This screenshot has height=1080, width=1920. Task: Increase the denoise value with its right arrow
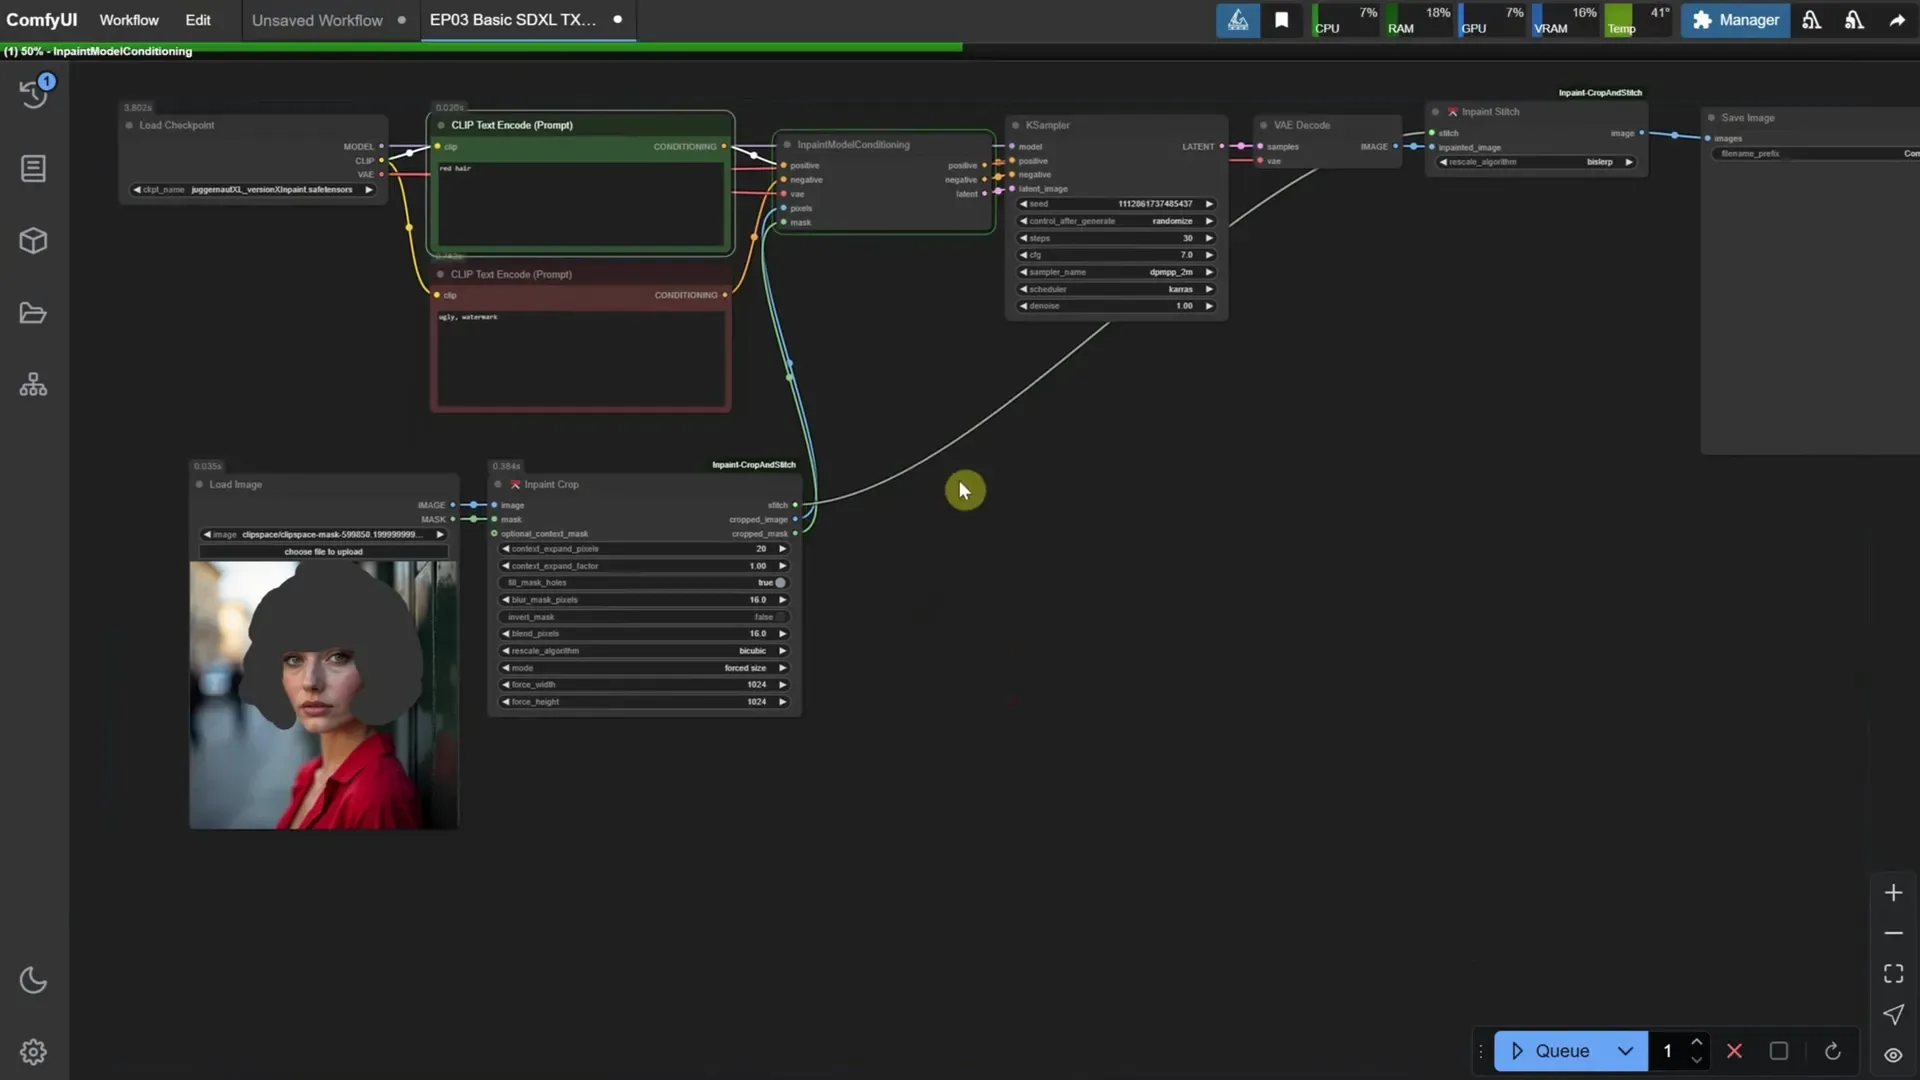click(x=1209, y=306)
